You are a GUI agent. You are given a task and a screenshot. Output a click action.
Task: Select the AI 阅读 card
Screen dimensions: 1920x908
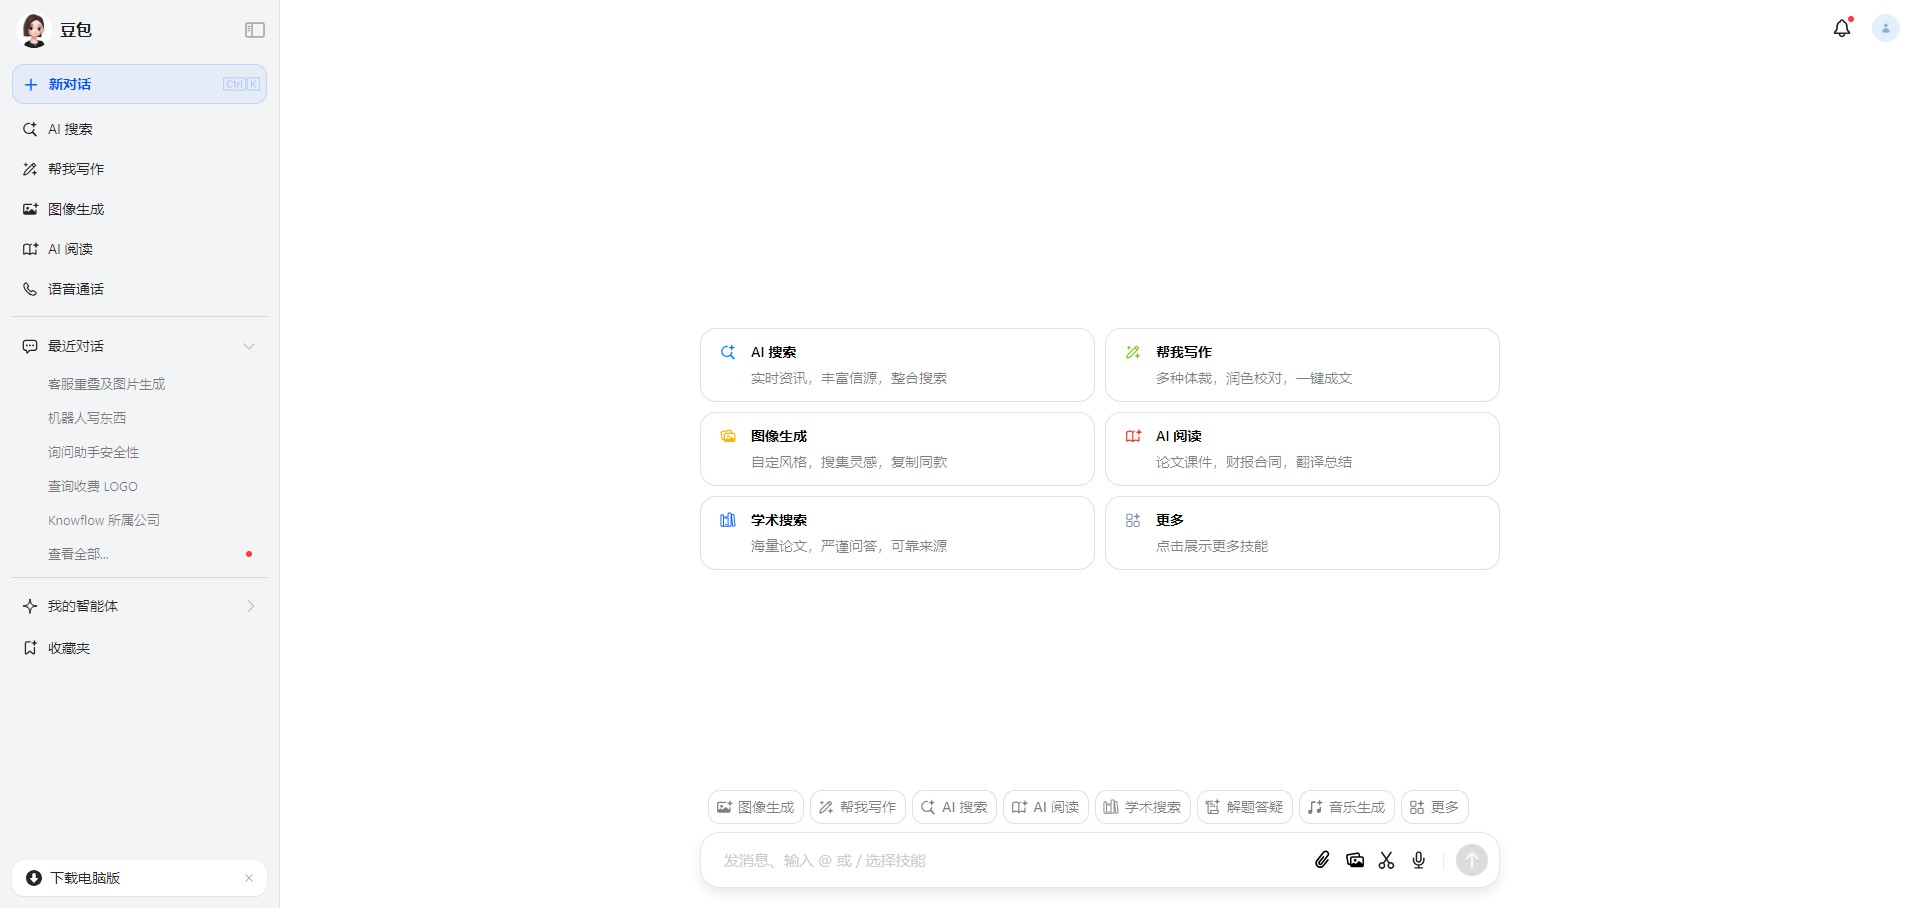[1302, 449]
